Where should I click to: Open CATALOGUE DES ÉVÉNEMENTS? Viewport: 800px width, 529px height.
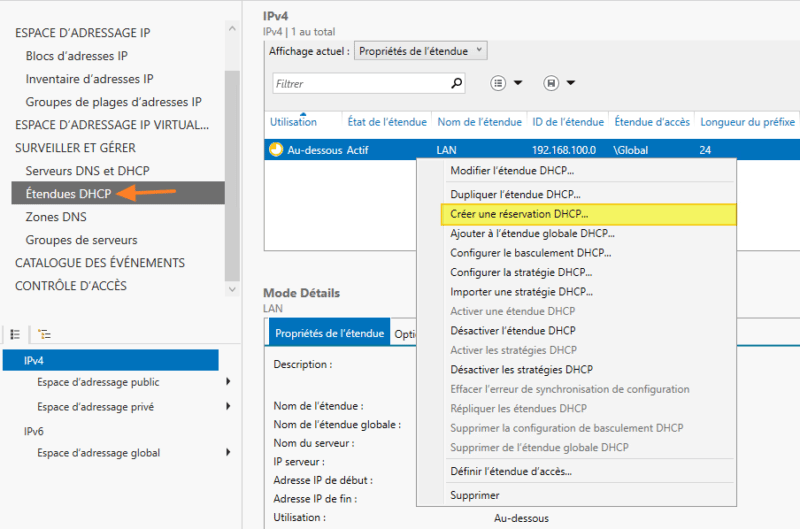pos(100,263)
